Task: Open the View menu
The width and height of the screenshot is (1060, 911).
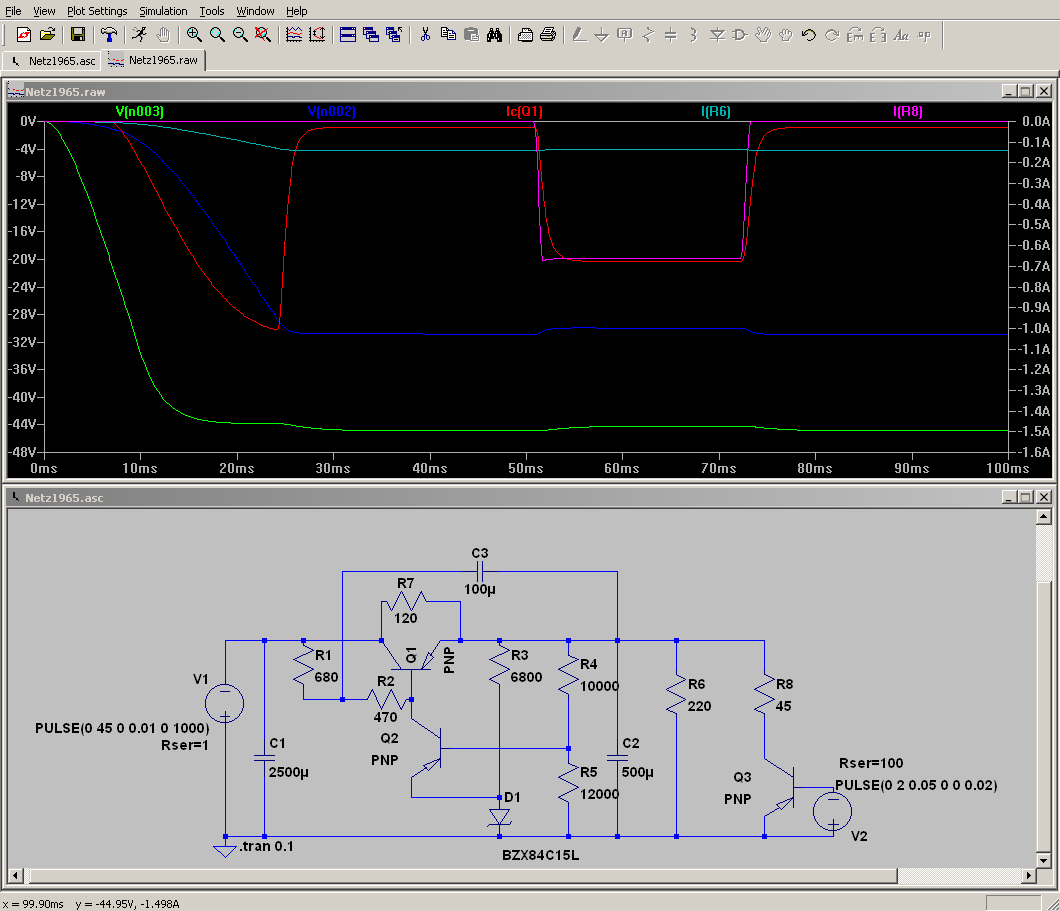Action: pos(45,11)
